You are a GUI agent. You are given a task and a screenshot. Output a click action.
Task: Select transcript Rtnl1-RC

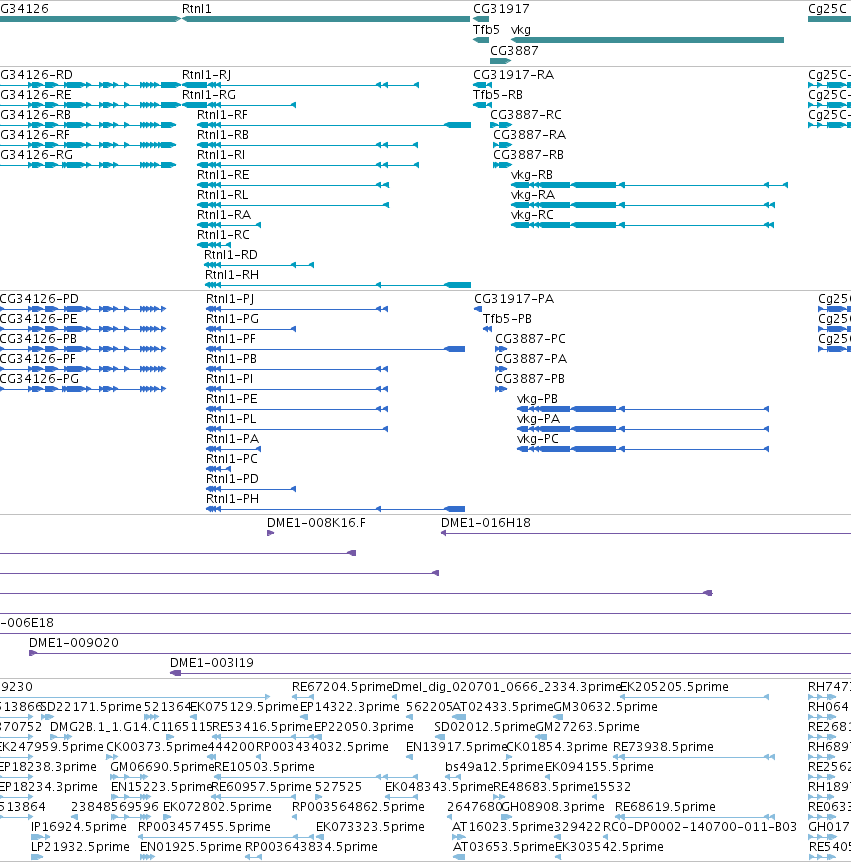point(214,245)
